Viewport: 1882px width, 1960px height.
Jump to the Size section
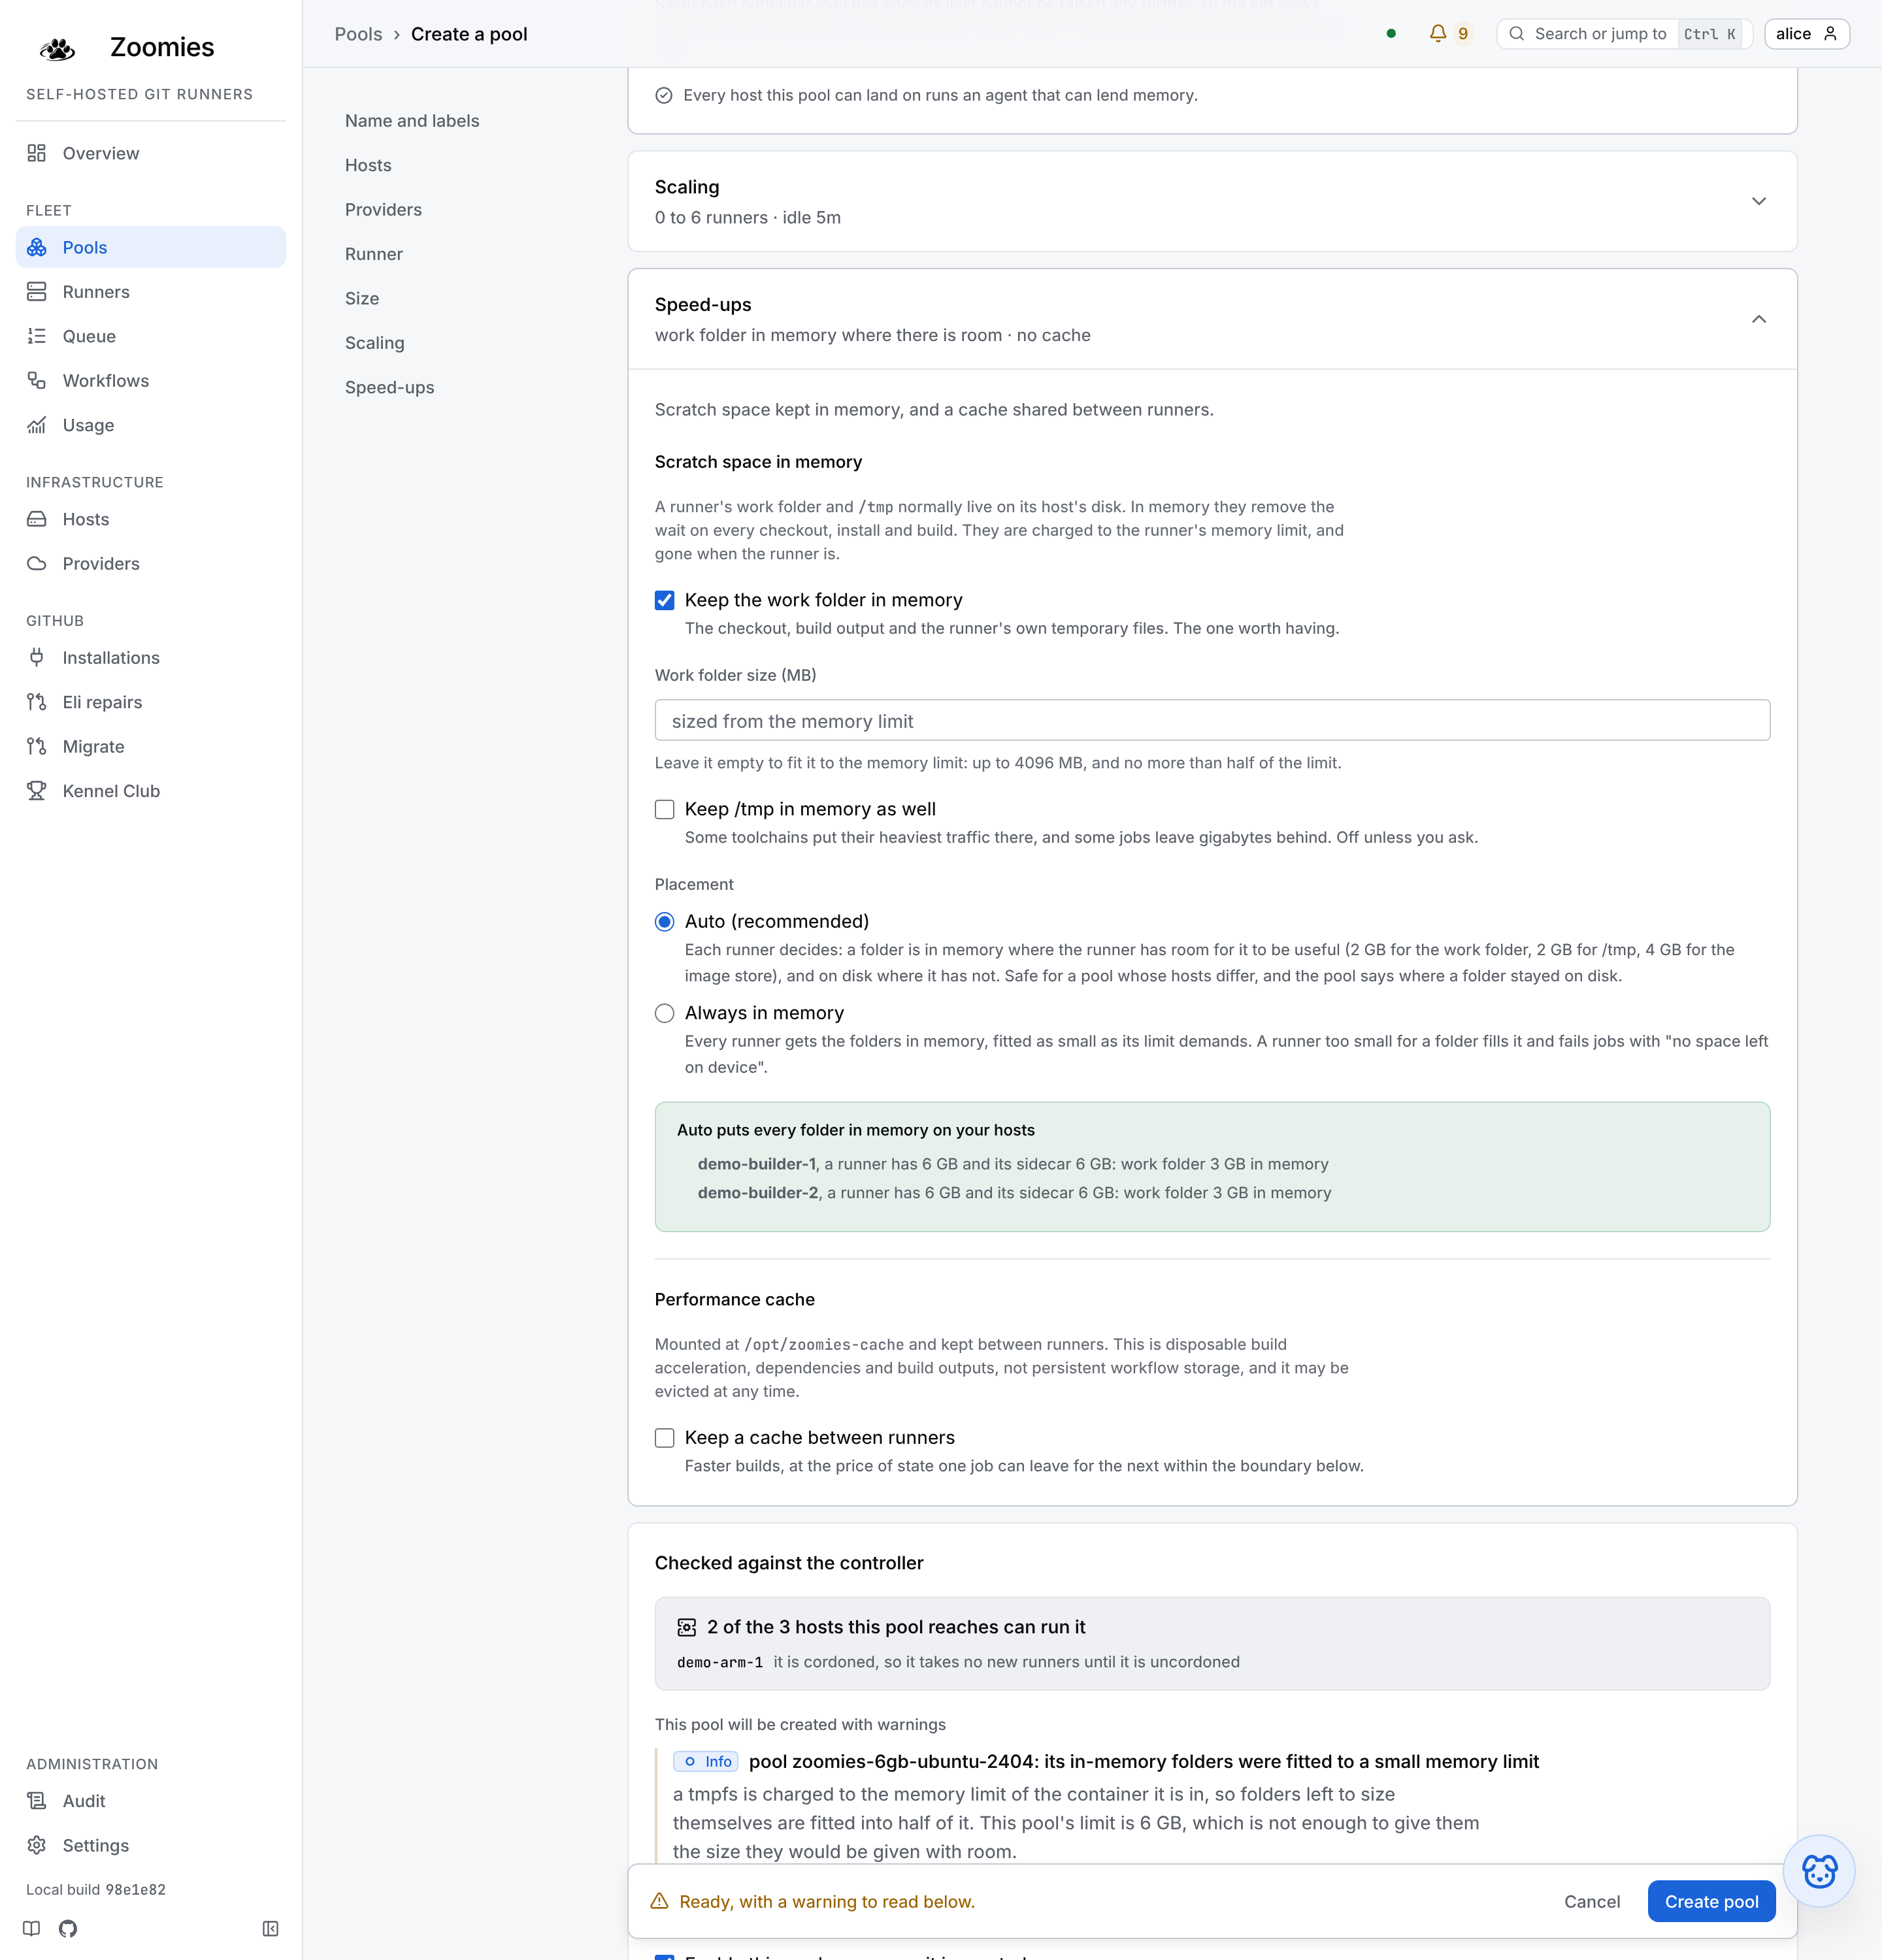(362, 298)
